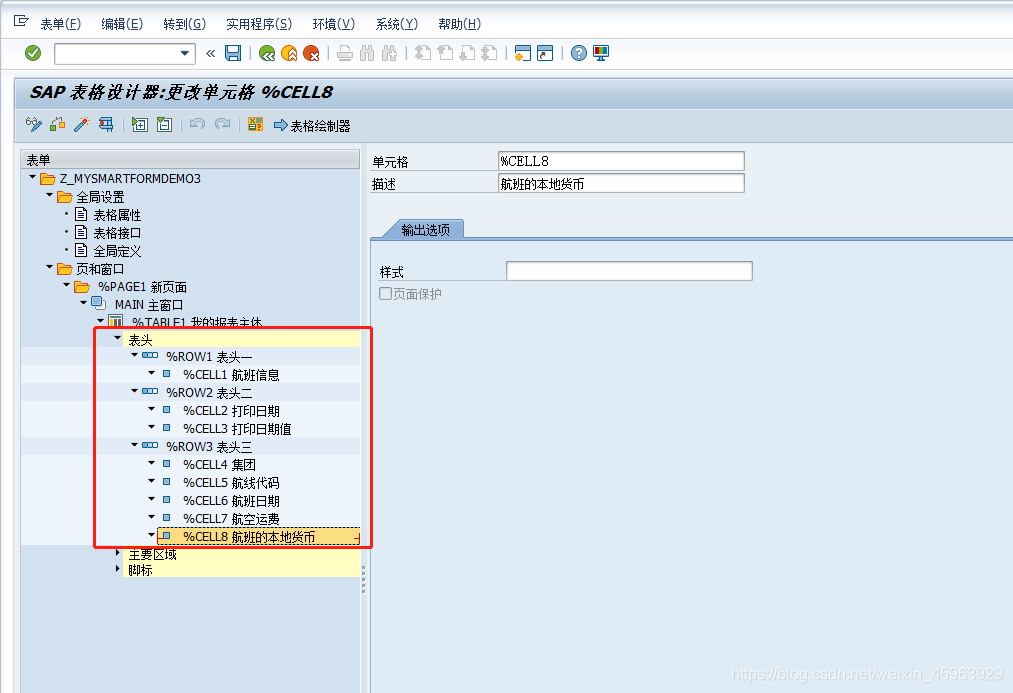This screenshot has height=693, width=1013.
Task: Click the SAP window menu icon beside 表单
Action: pos(21,21)
